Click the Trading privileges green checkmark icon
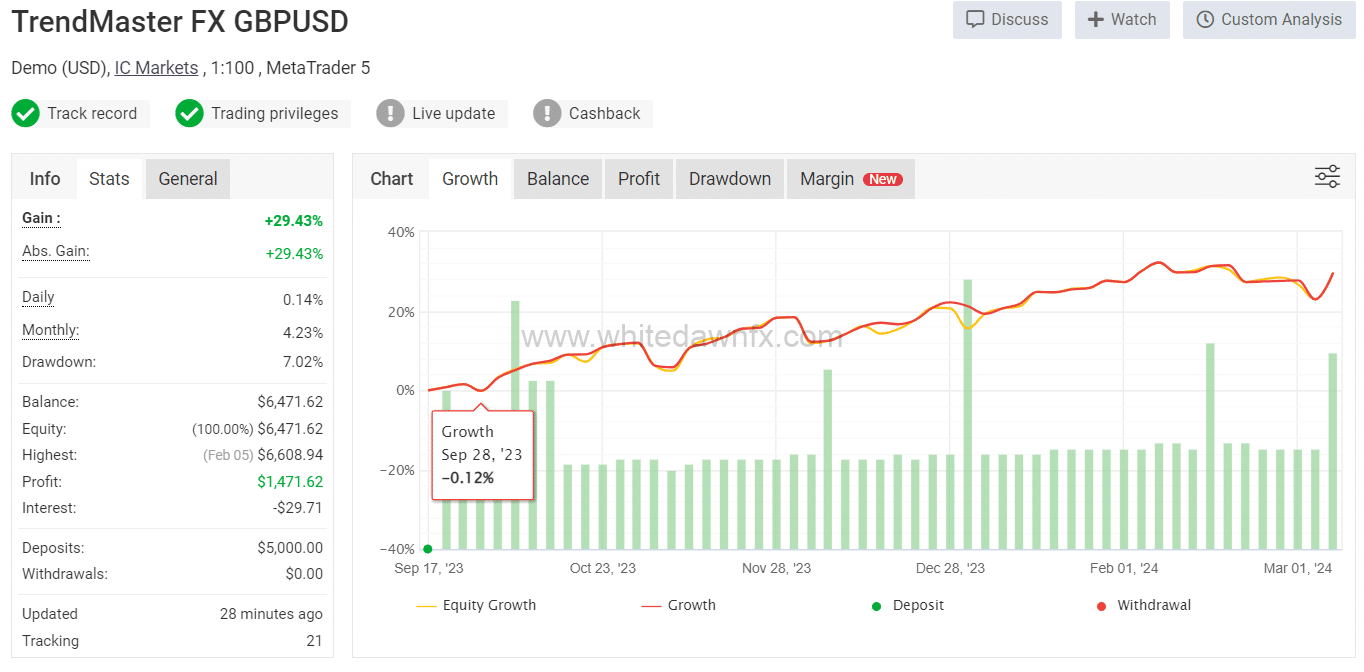The width and height of the screenshot is (1364, 672). 189,113
